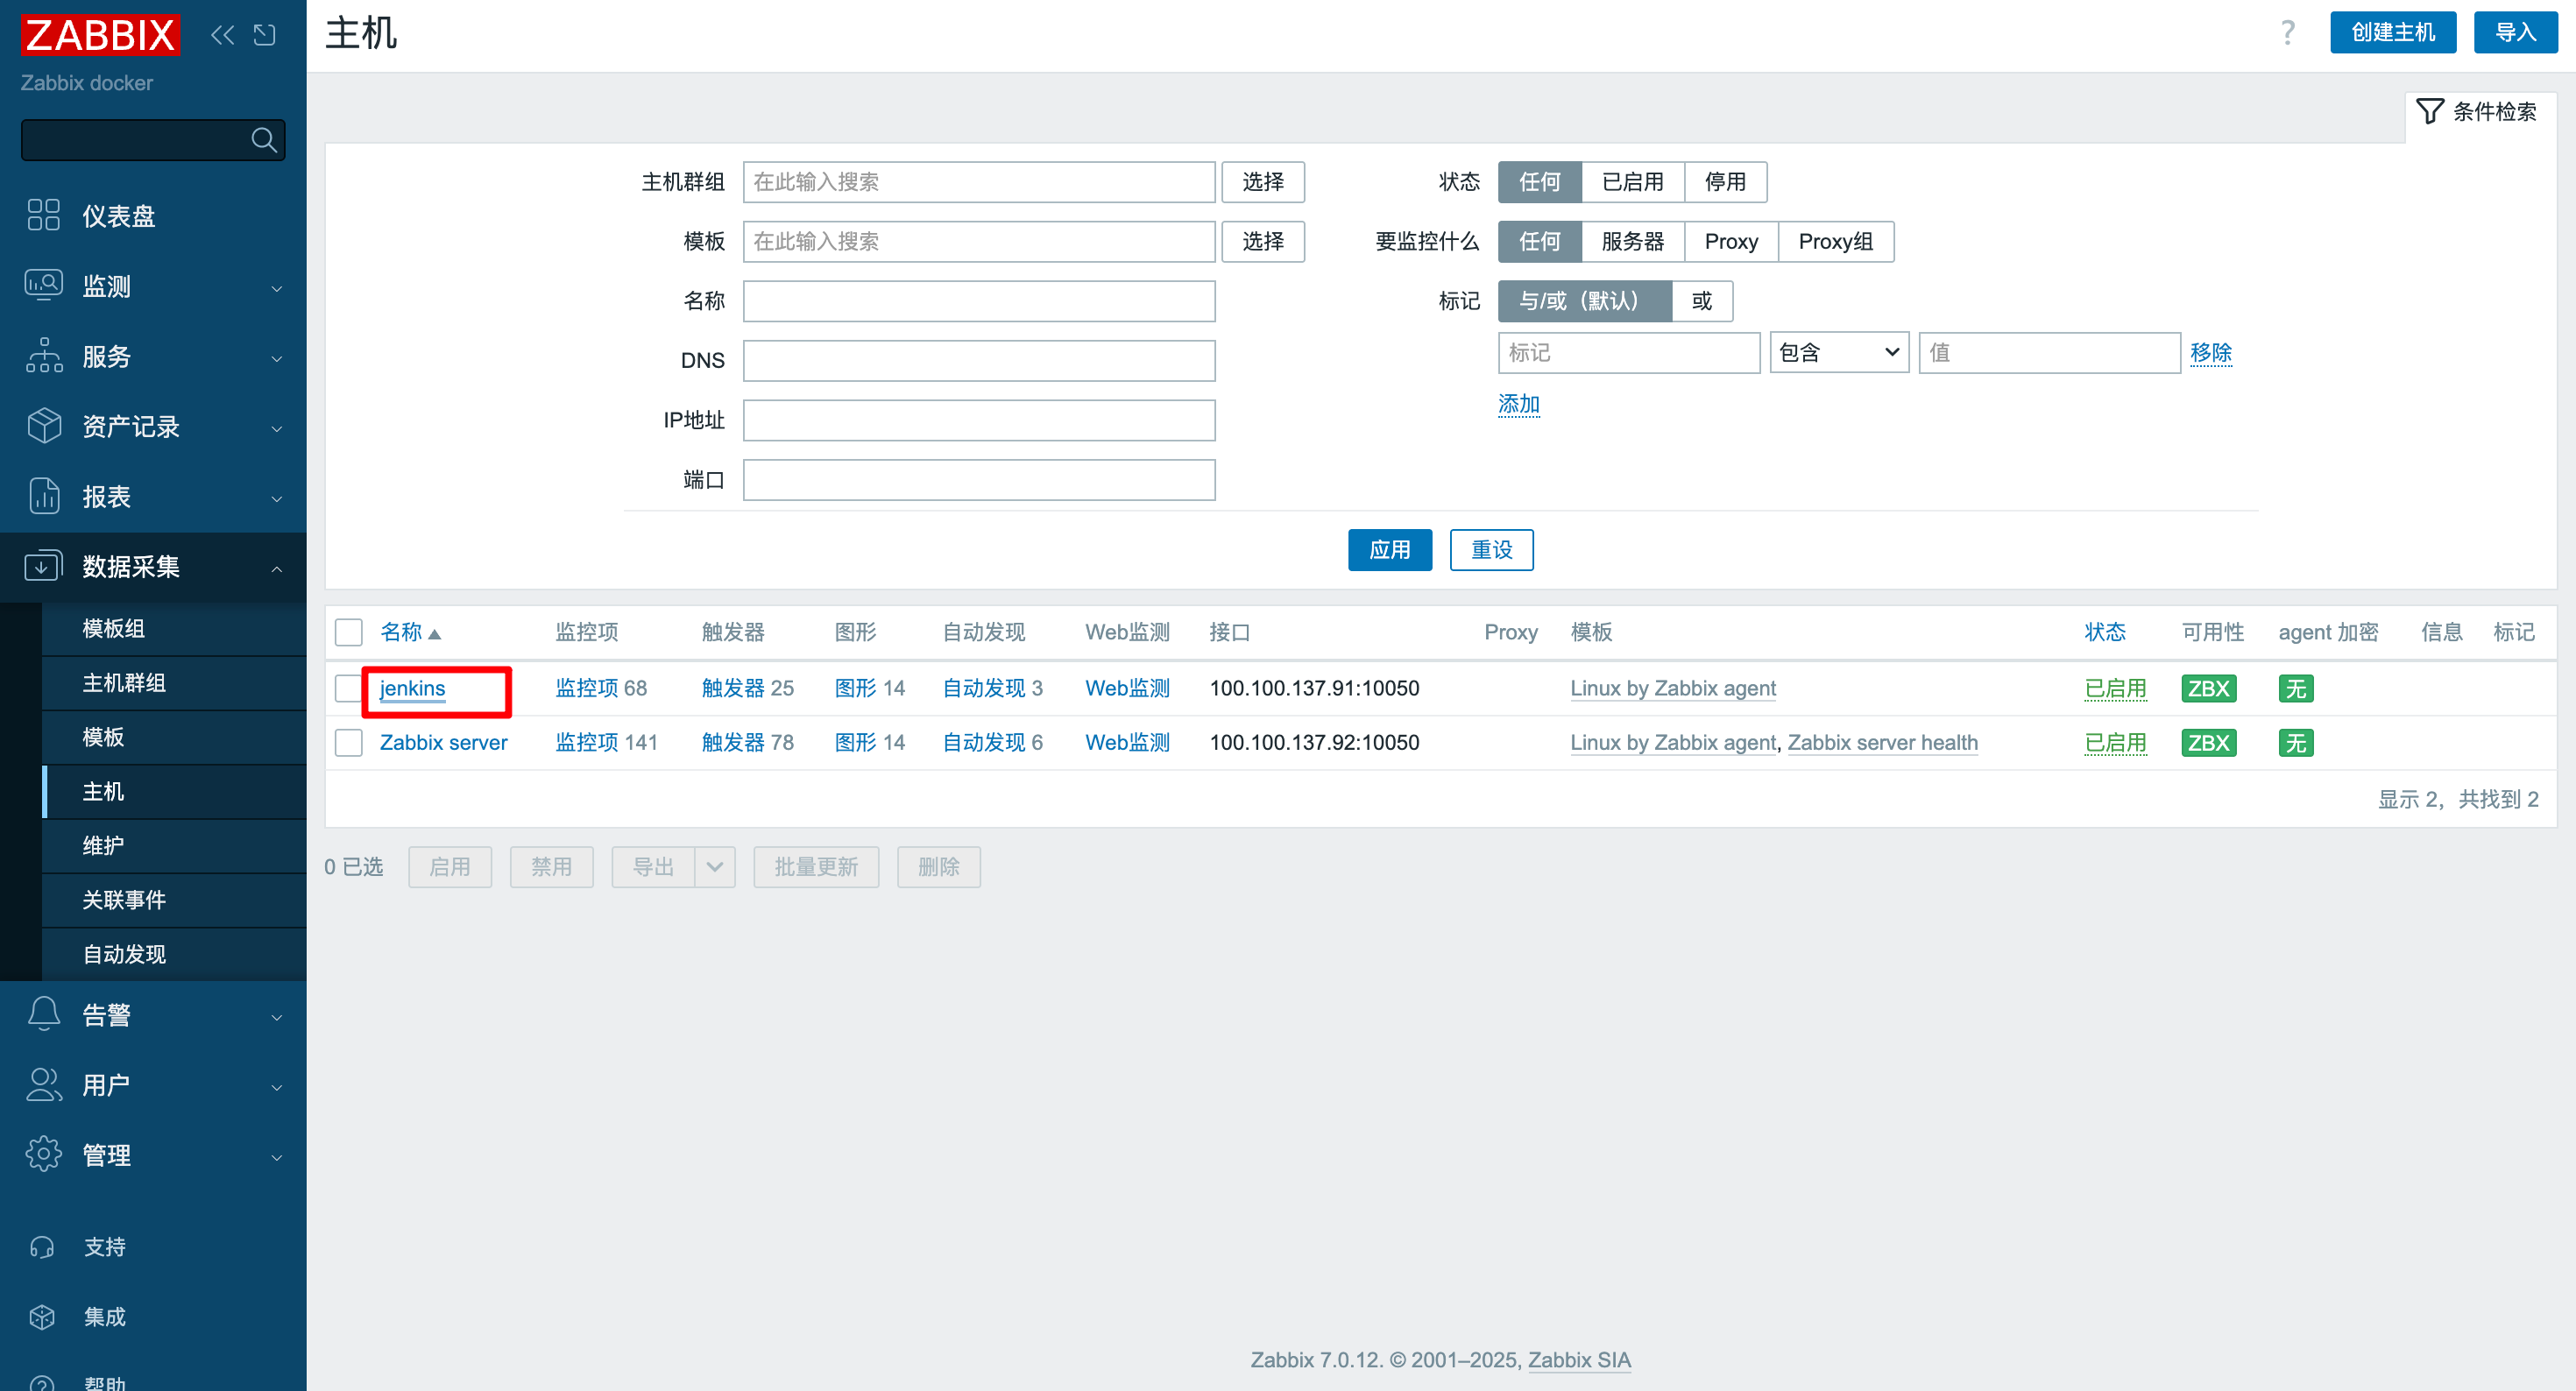Image resolution: width=2576 pixels, height=1391 pixels.
Task: Expand the 监测 menu section
Action: (277, 289)
